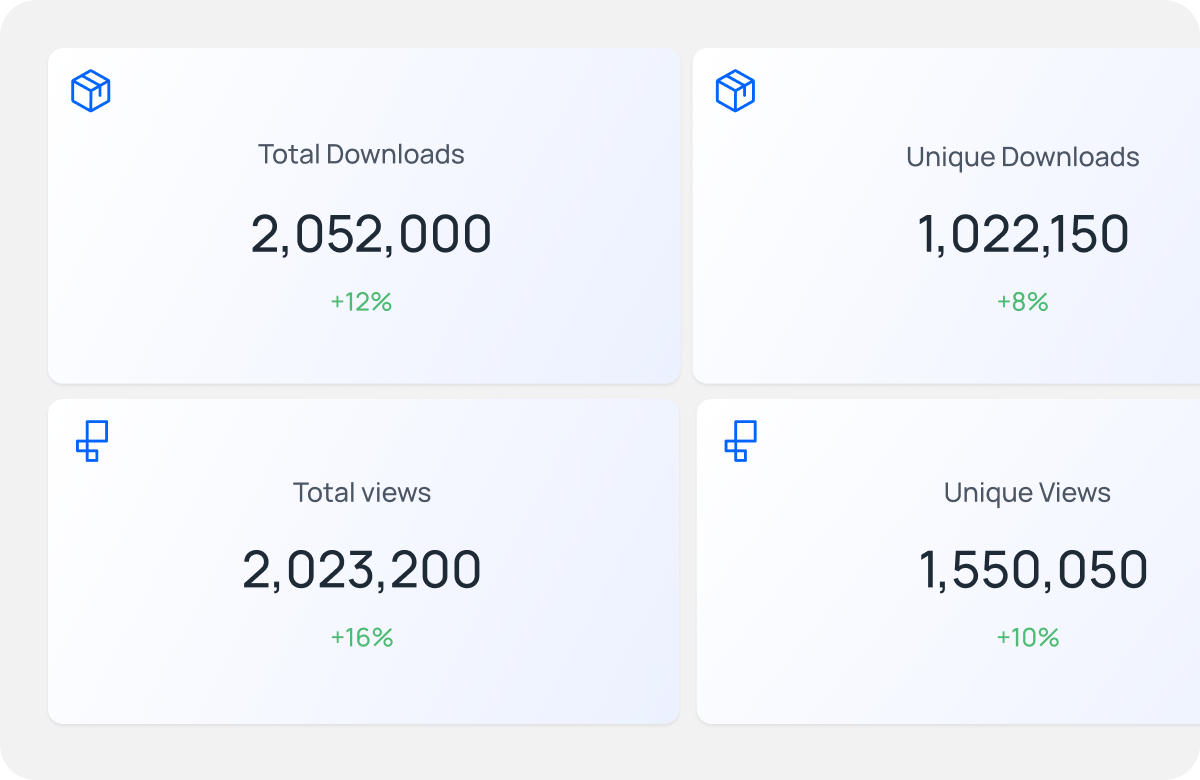Click the +10% growth indicator
The image size is (1200, 780).
tap(1027, 637)
